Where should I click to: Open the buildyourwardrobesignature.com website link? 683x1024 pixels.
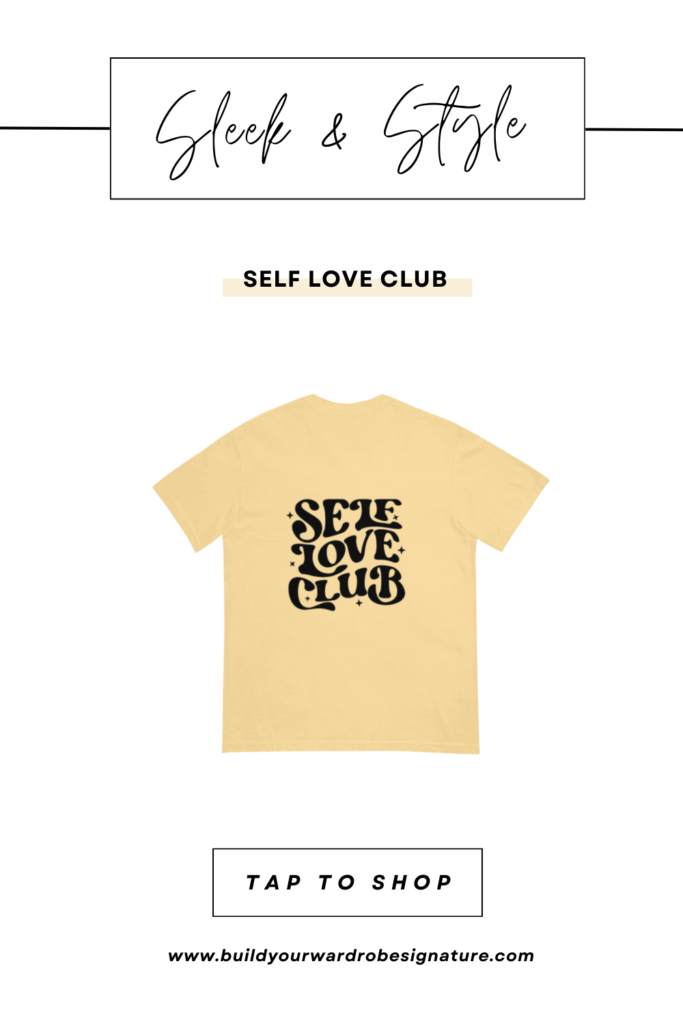tap(351, 956)
